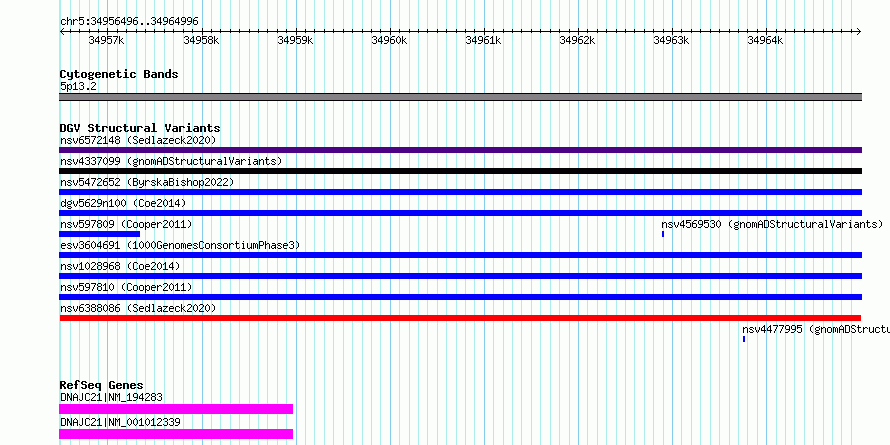Screen dimensions: 890x445
Task: Click the short blue nsv597809 variant bar
Action: click(x=99, y=234)
